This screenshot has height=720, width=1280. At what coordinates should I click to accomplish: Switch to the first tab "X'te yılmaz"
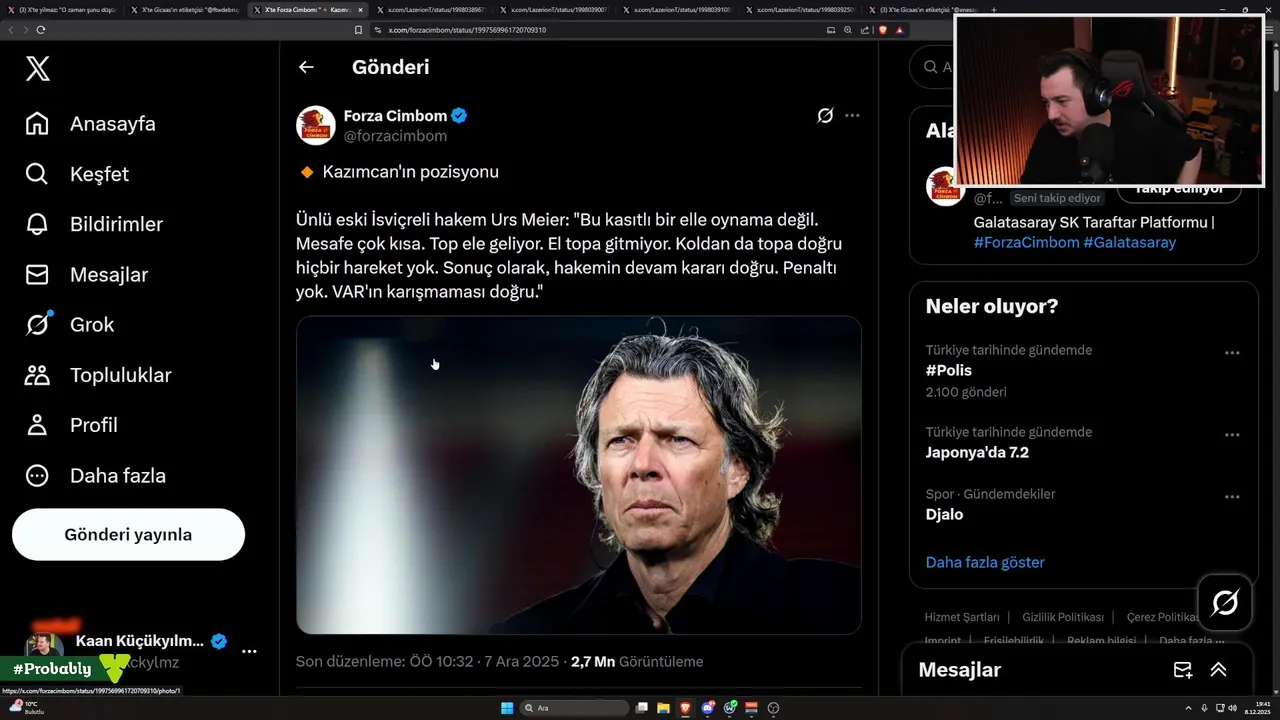[62, 9]
